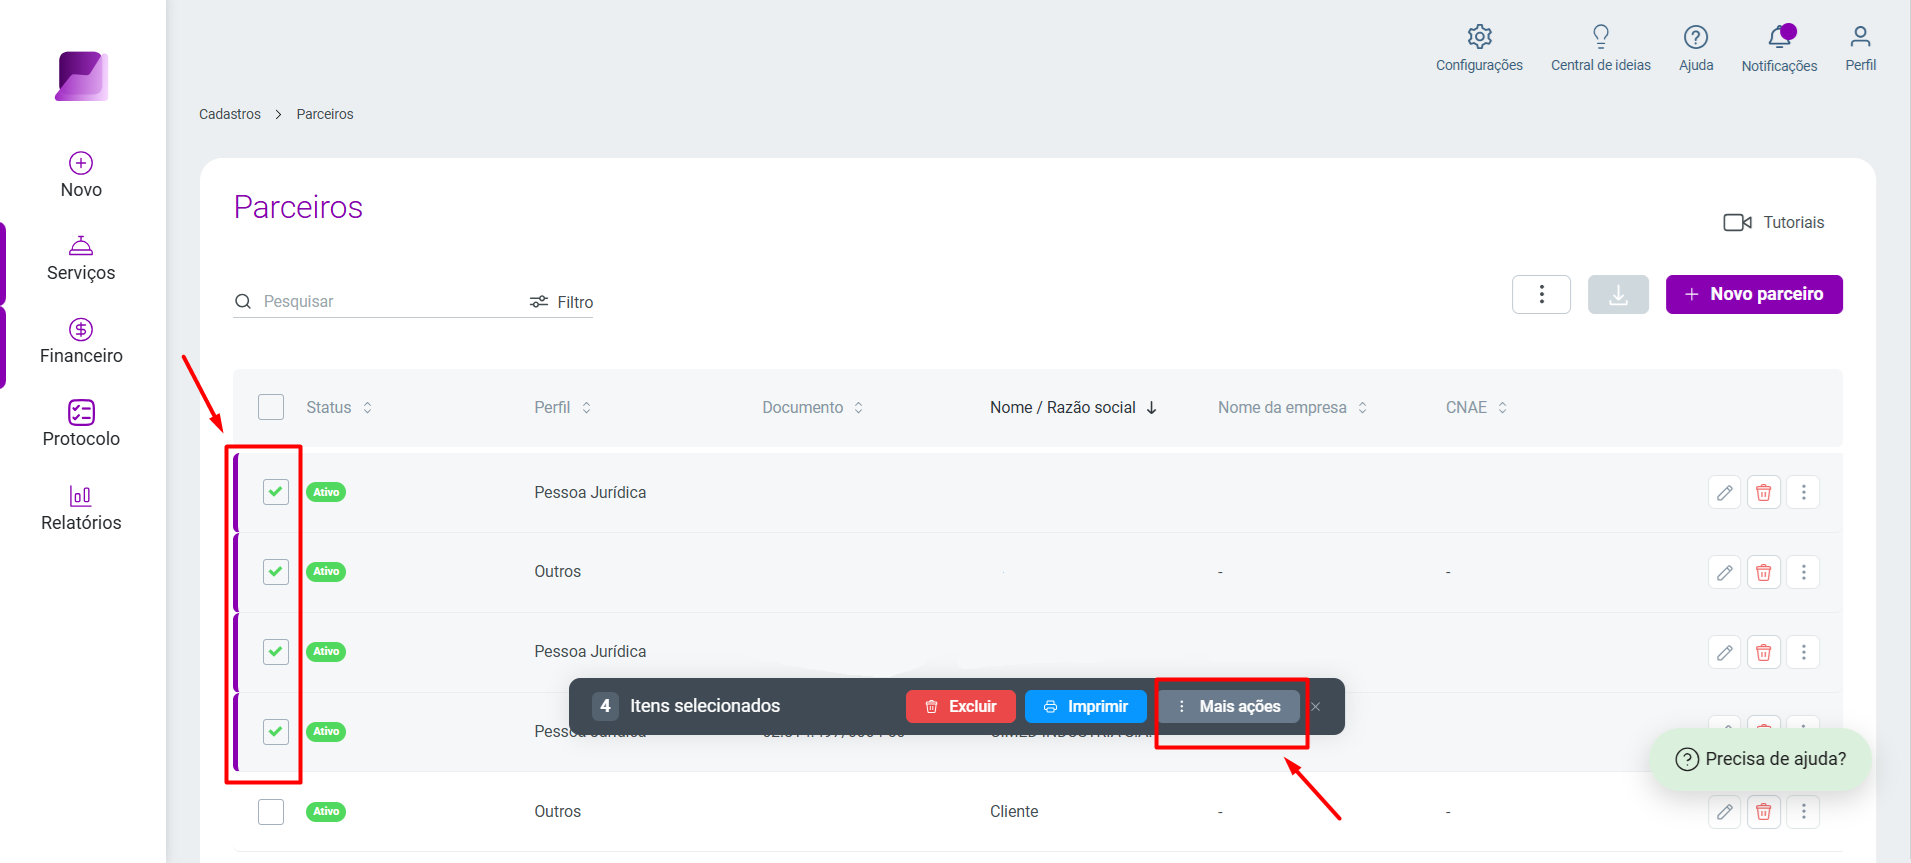This screenshot has width=1911, height=863.
Task: Click the Excluir button
Action: (960, 706)
